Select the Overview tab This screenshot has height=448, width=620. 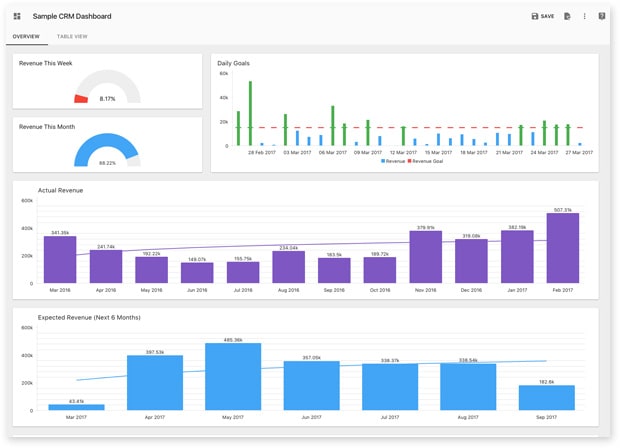[26, 36]
